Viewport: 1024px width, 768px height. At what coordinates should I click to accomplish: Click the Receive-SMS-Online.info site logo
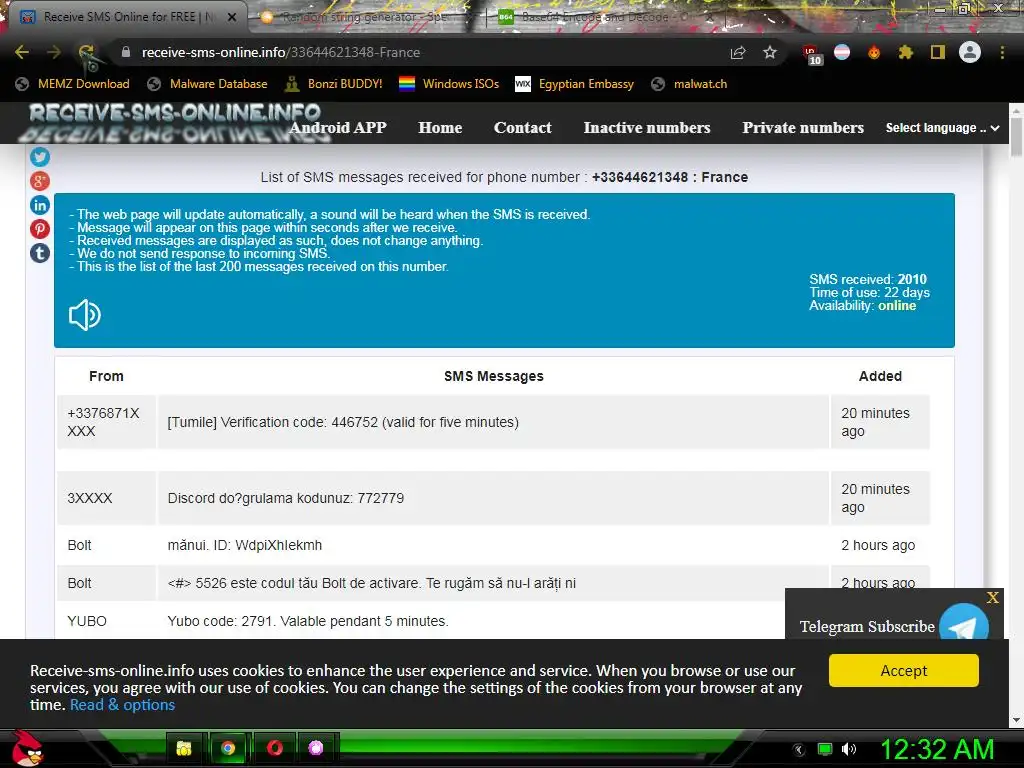[x=175, y=121]
